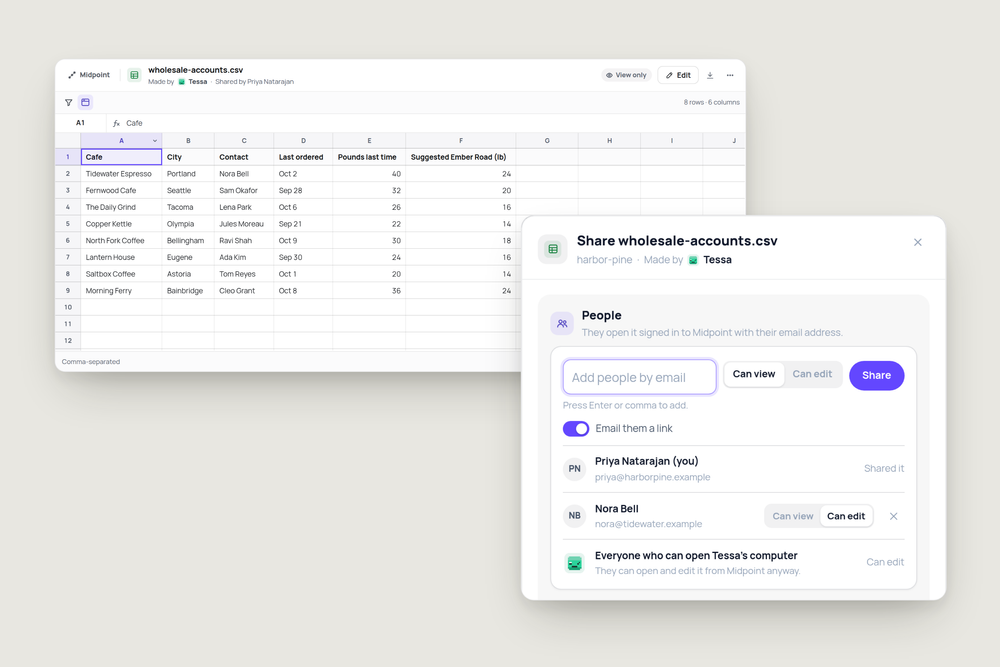Viewport: 1000px width, 667px height.
Task: Click the spreadsheet icon in the Share dialog header
Action: coord(553,249)
